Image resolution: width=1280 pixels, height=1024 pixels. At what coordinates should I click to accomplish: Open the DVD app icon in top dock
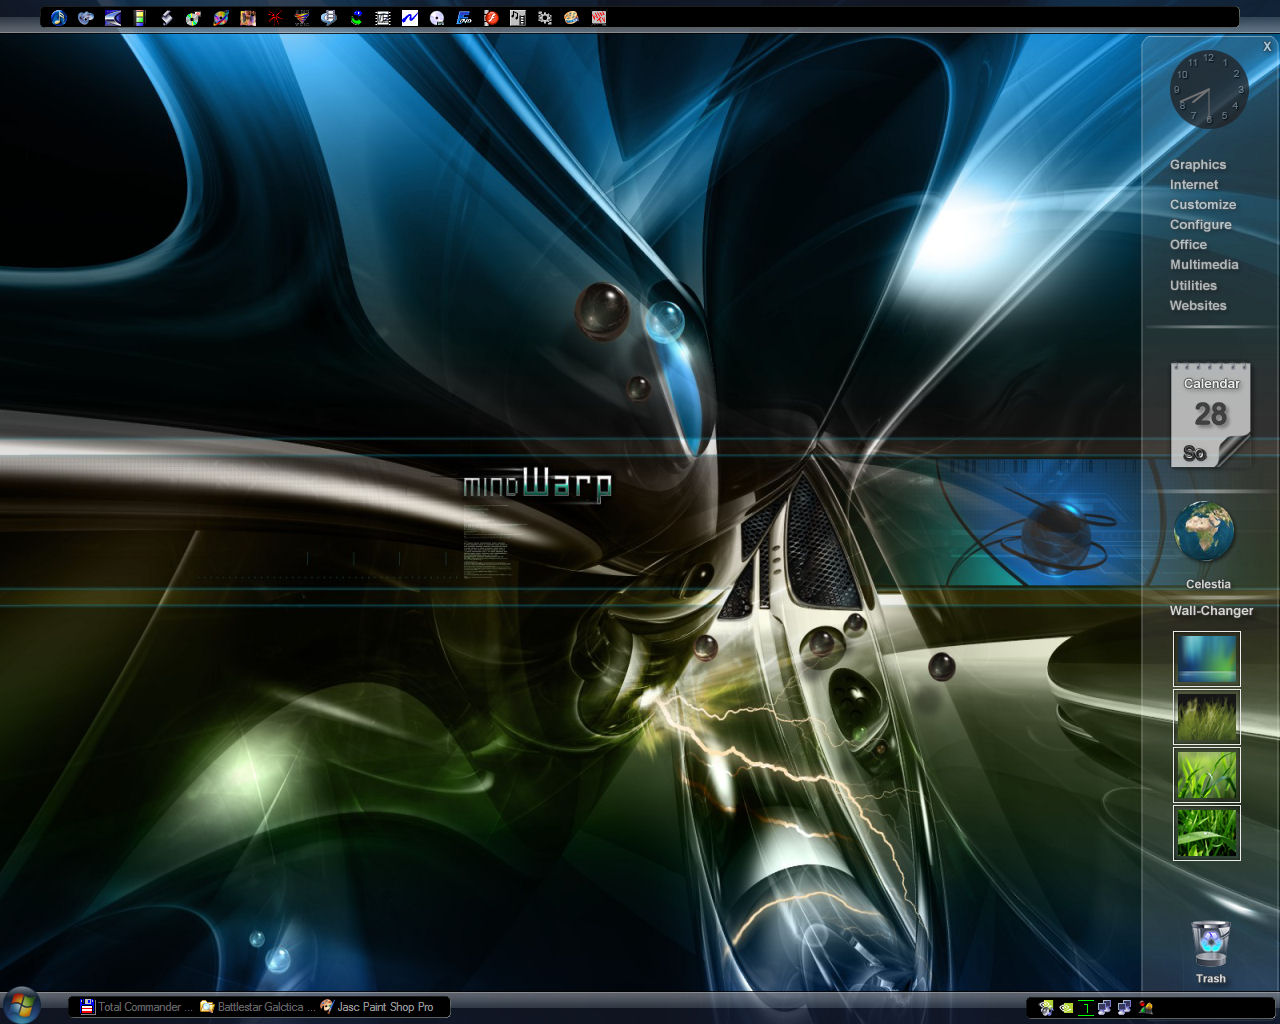[464, 17]
